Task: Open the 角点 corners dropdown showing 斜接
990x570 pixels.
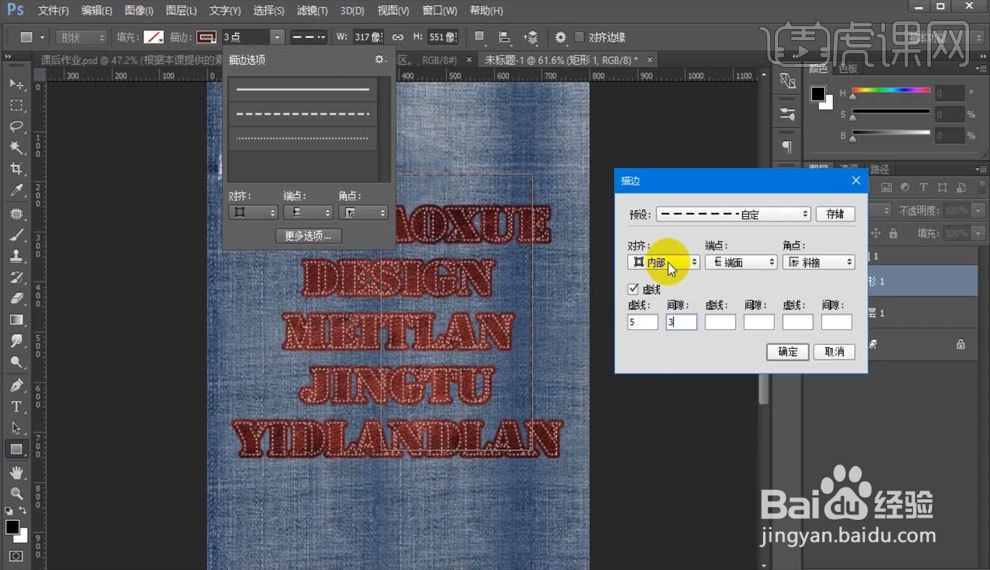Action: pyautogui.click(x=818, y=262)
